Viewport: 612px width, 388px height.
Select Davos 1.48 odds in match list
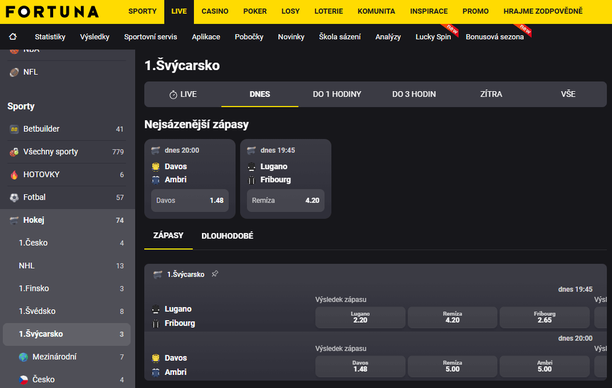click(x=360, y=366)
